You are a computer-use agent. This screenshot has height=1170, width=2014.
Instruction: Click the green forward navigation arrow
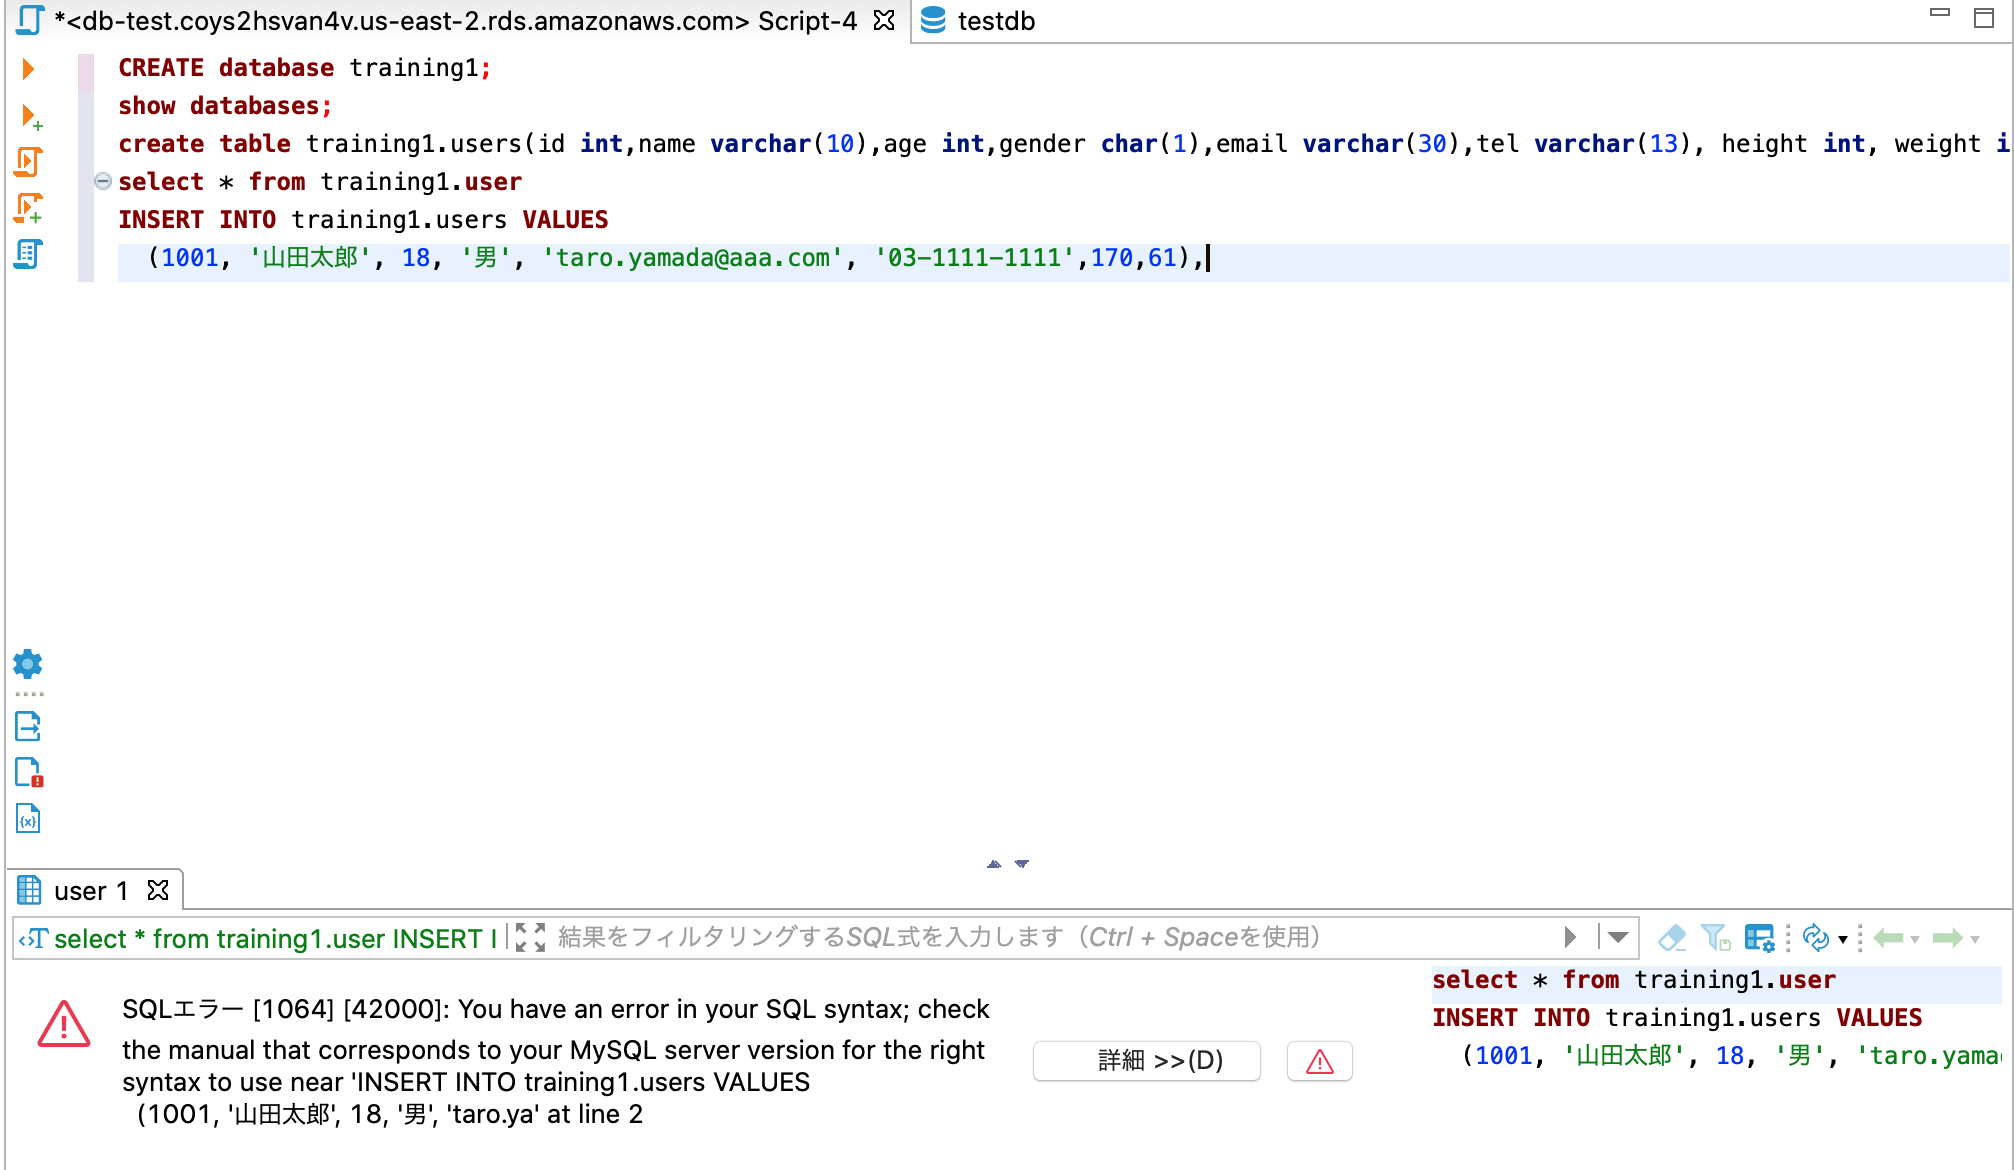pyautogui.click(x=1947, y=938)
